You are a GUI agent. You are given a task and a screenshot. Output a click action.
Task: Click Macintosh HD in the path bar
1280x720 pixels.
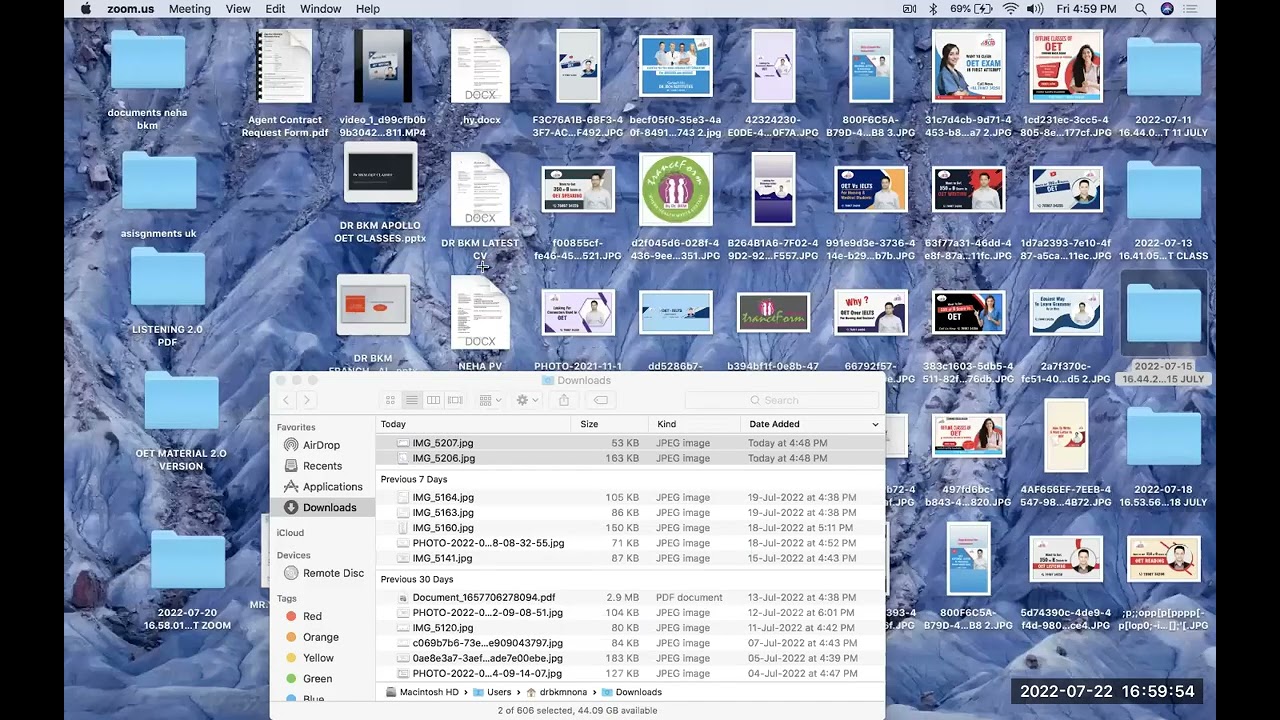pos(421,692)
